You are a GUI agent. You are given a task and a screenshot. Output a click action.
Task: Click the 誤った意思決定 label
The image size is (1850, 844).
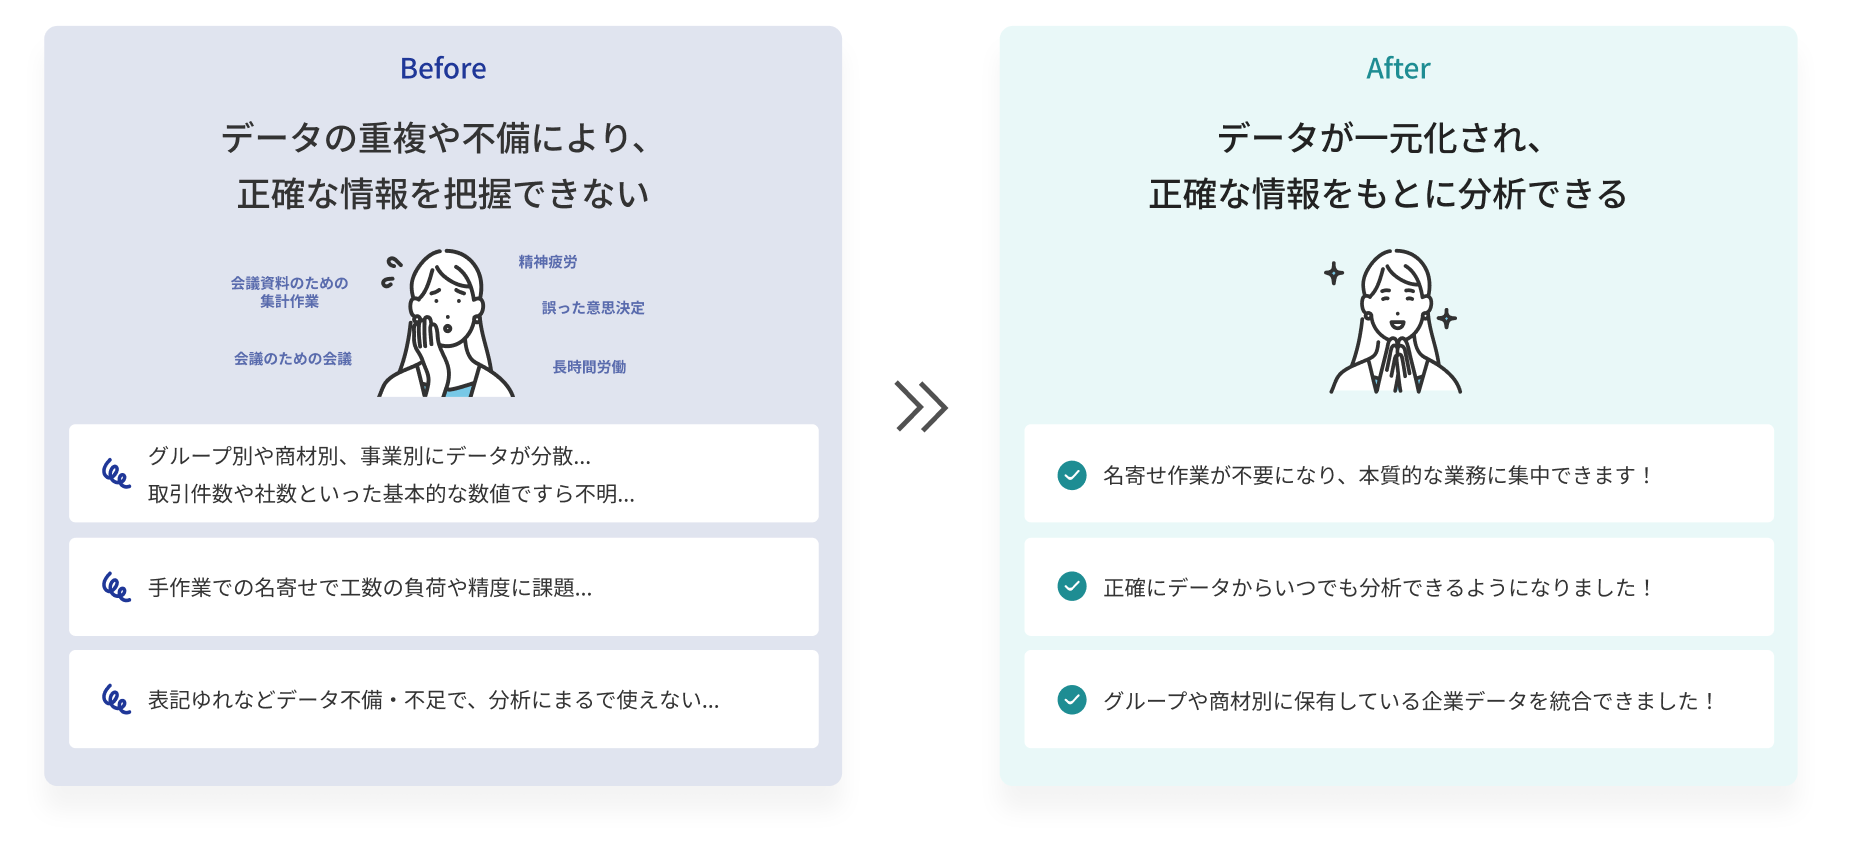point(593,308)
